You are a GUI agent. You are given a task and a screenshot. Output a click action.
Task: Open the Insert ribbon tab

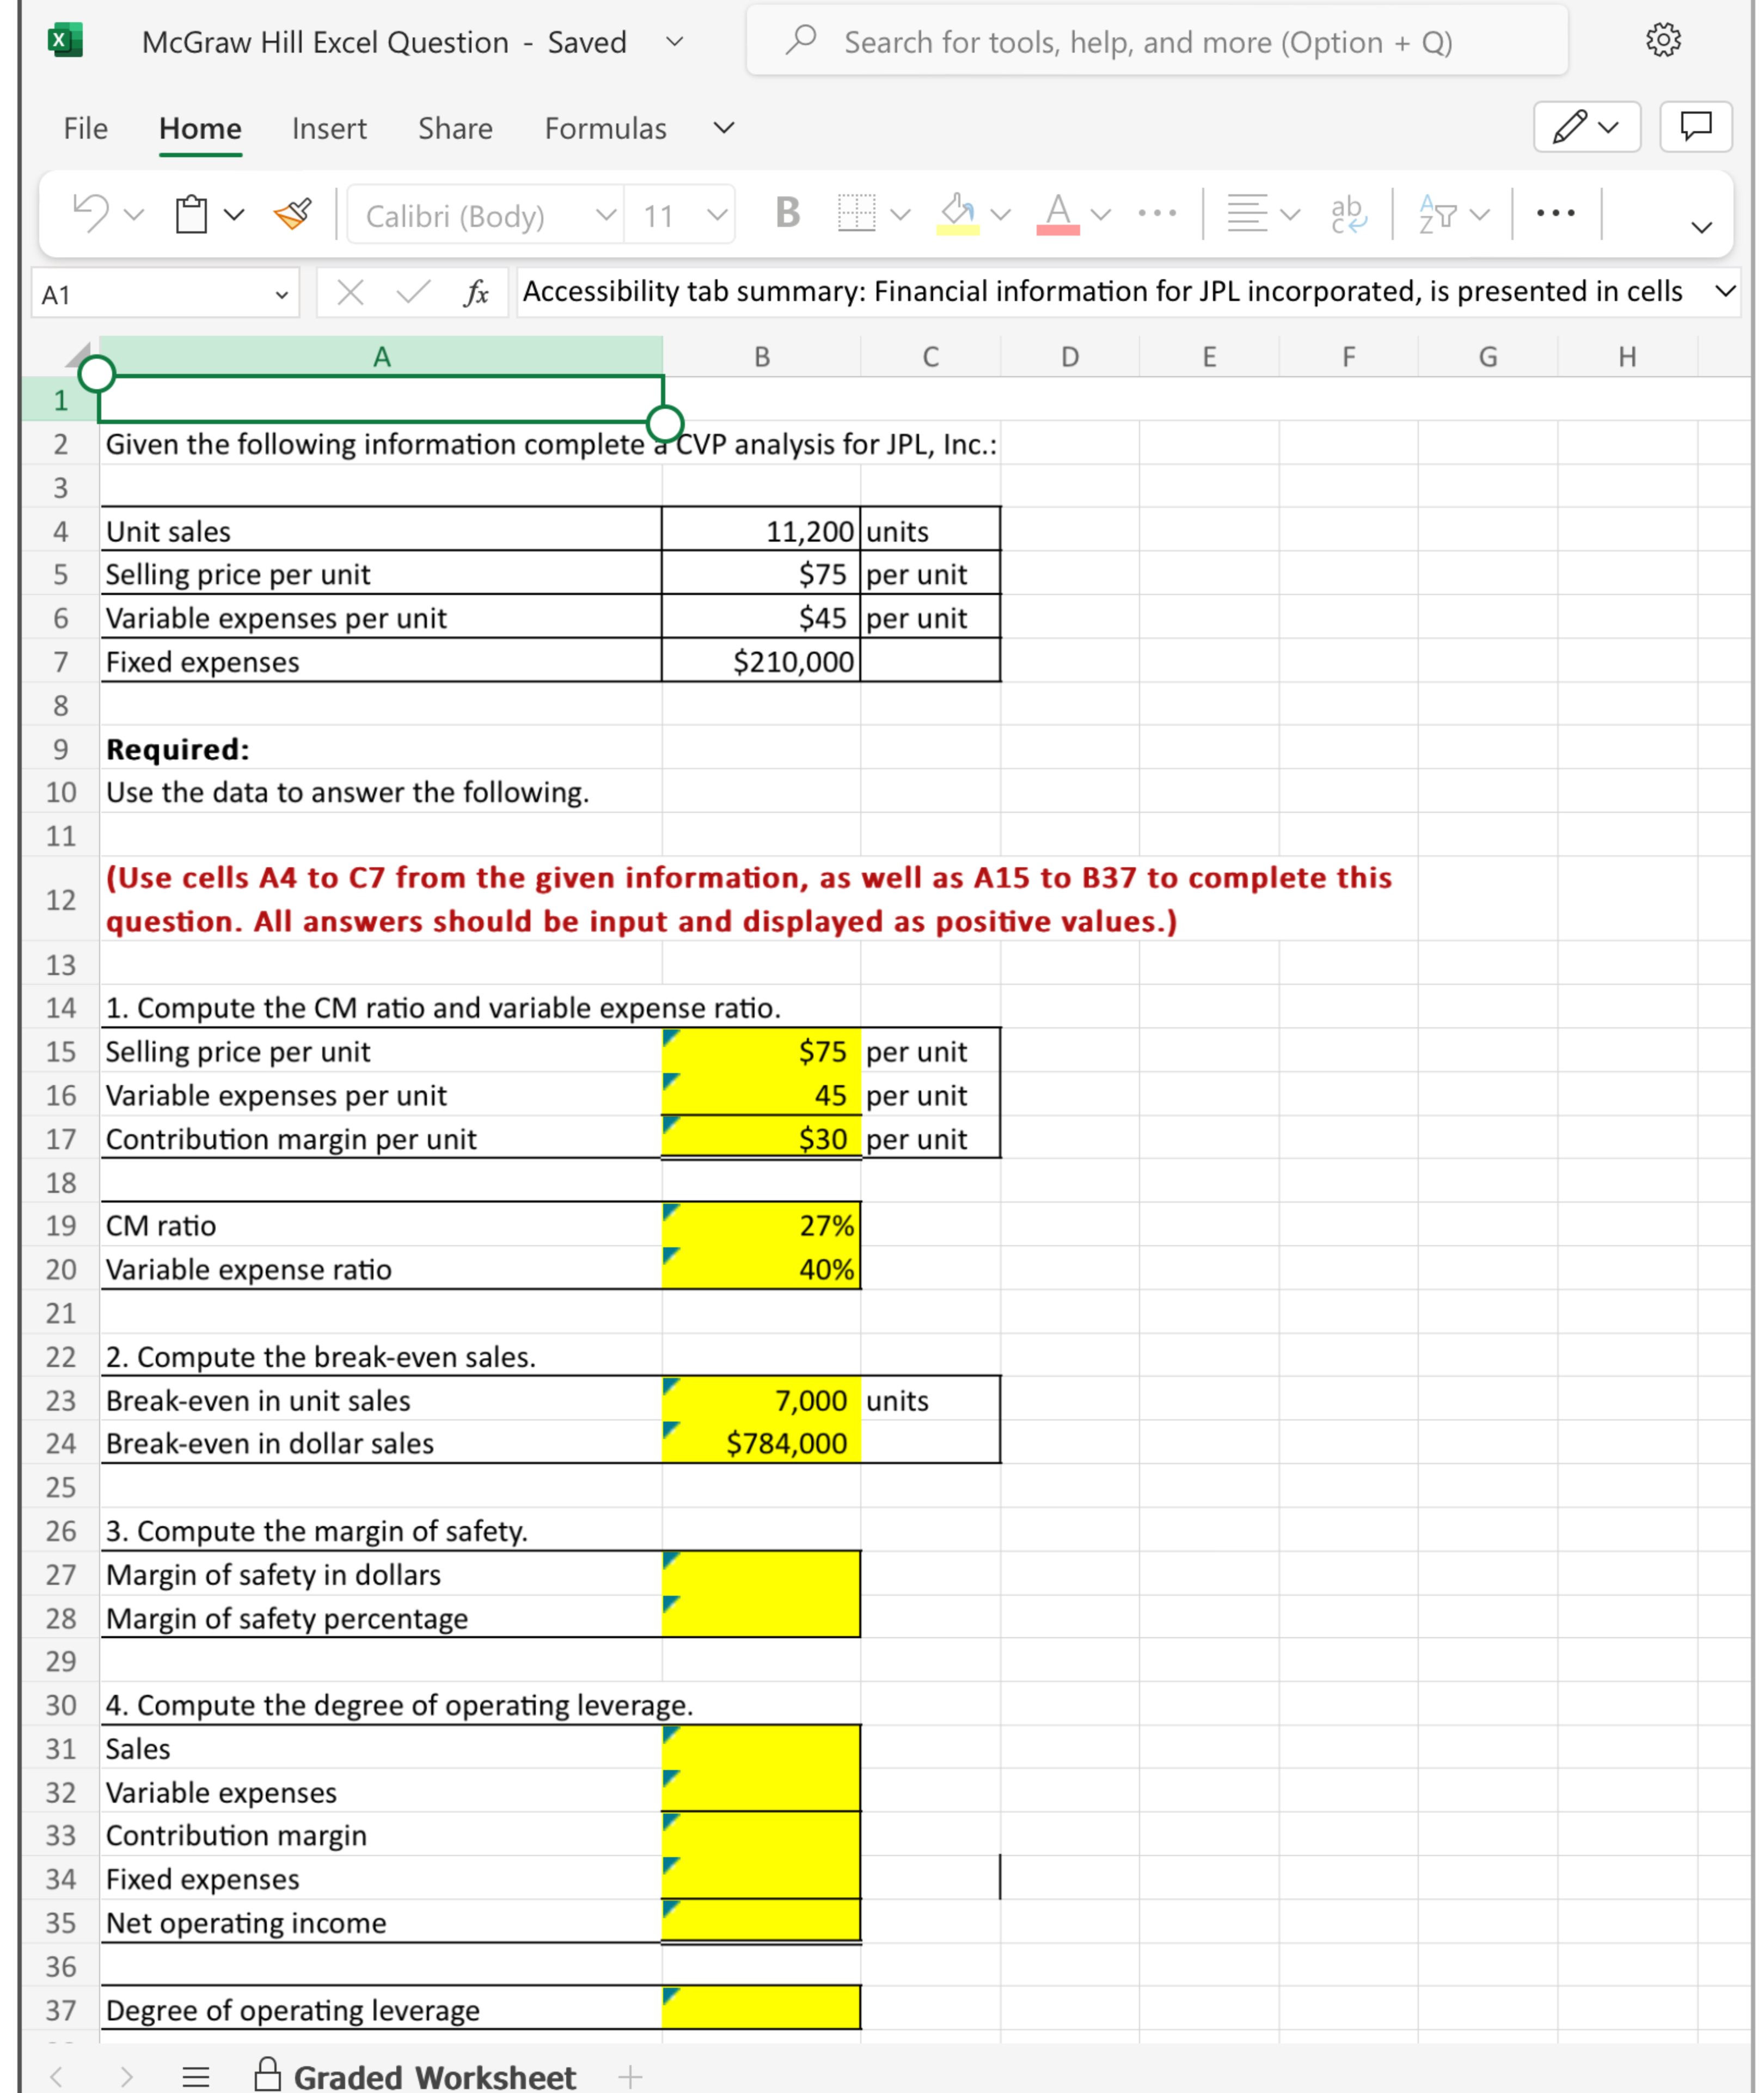[x=329, y=128]
